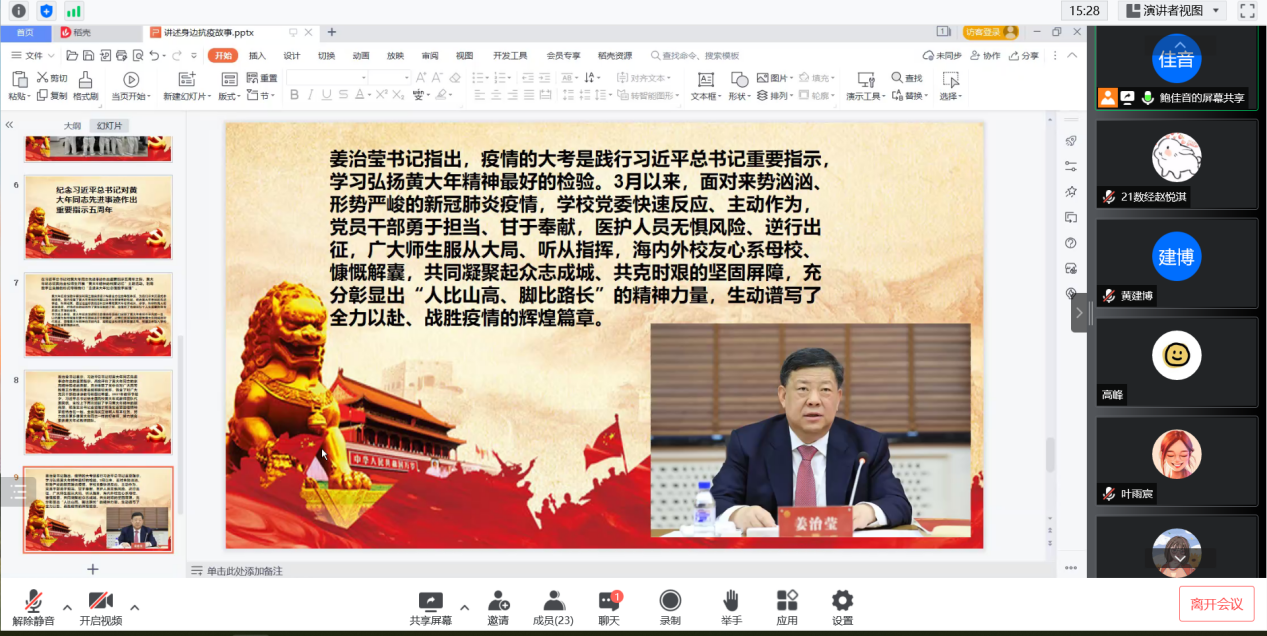
Task: Click the Share Screen (共享屏幕) icon
Action: (x=430, y=601)
